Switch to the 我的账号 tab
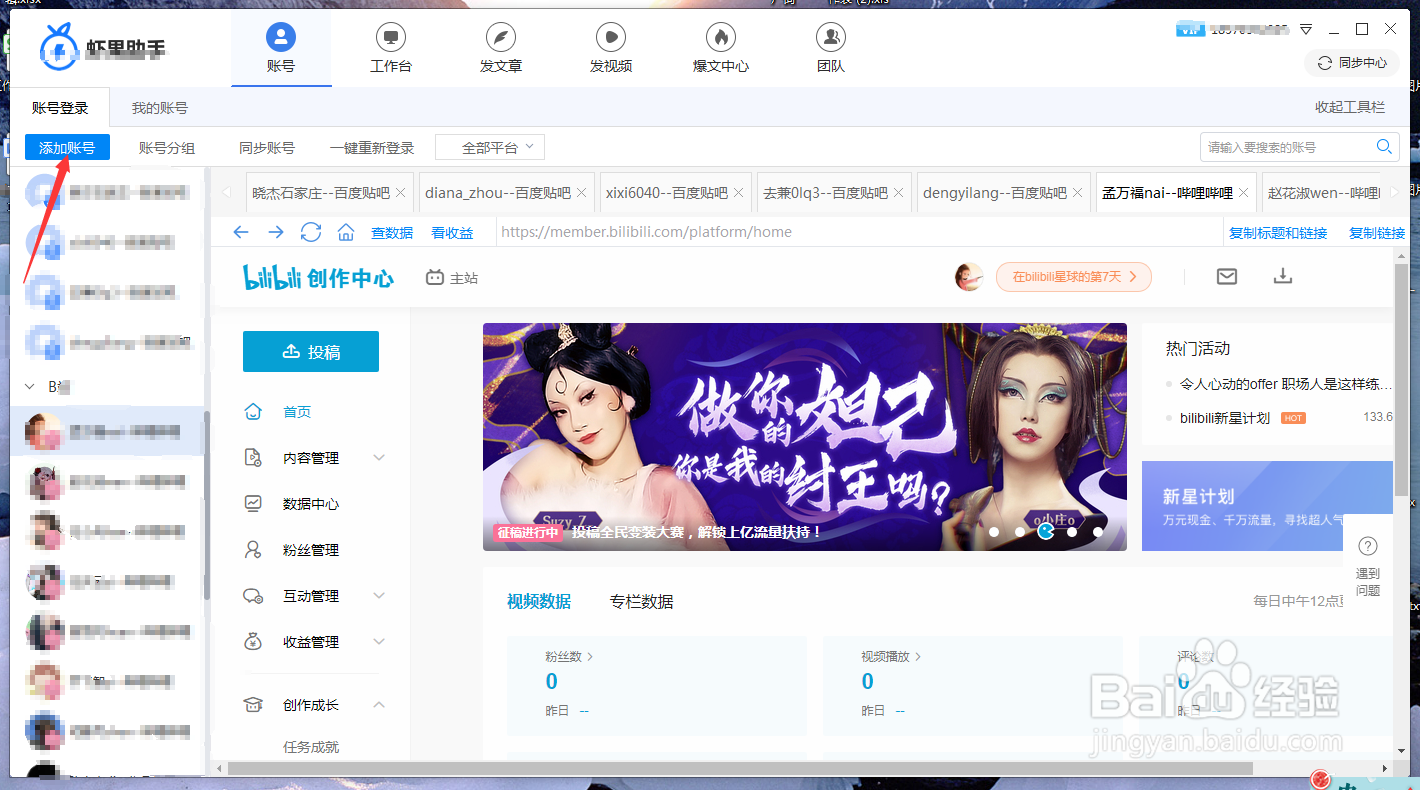 [x=159, y=107]
